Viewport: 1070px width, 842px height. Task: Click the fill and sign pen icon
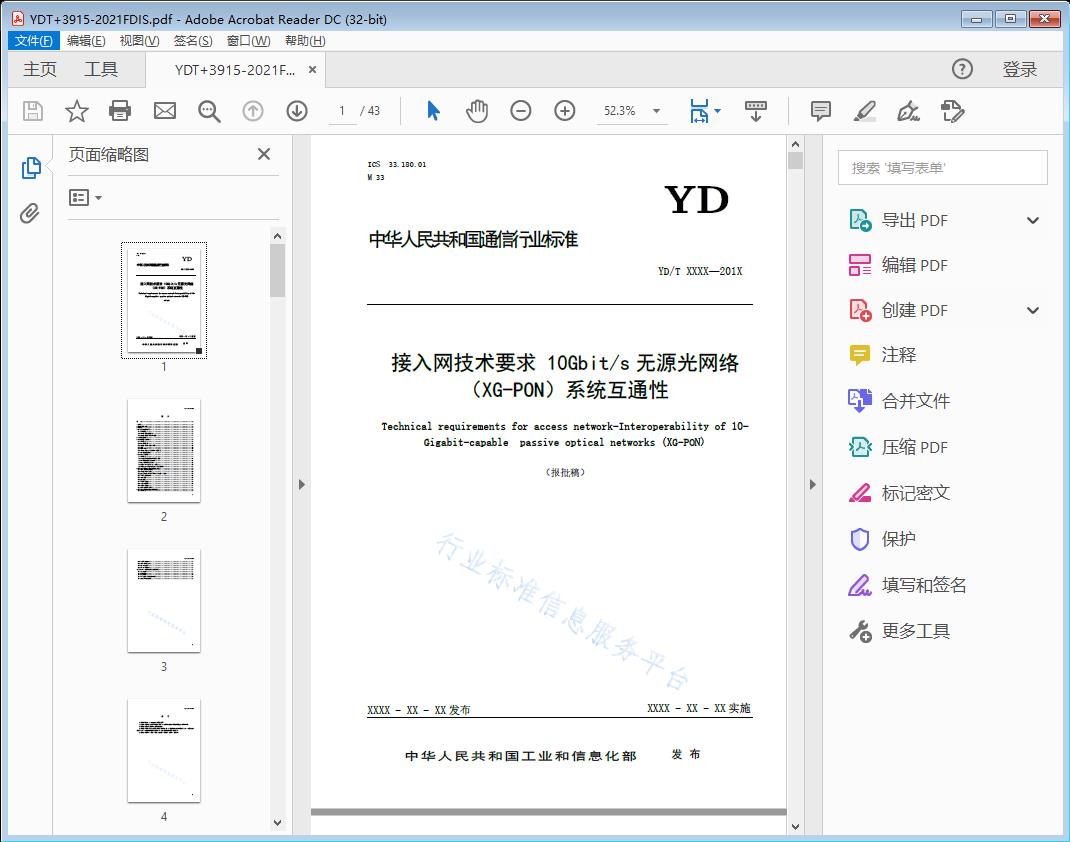pyautogui.click(x=908, y=111)
